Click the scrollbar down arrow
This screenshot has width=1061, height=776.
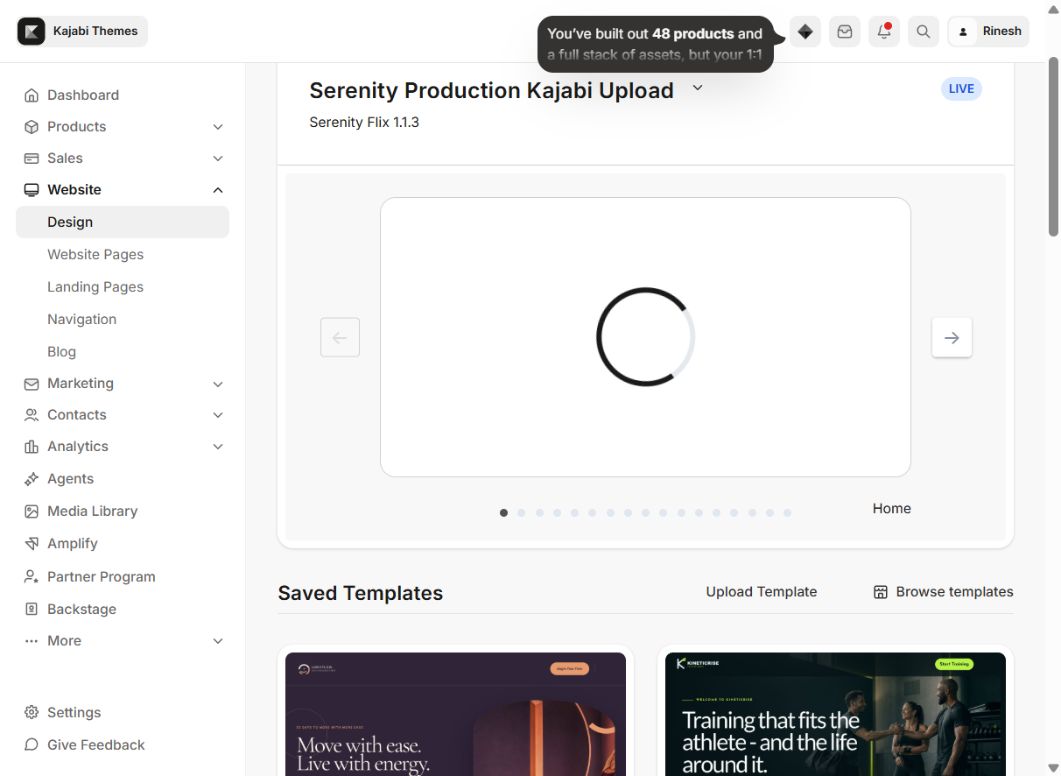point(1053,769)
